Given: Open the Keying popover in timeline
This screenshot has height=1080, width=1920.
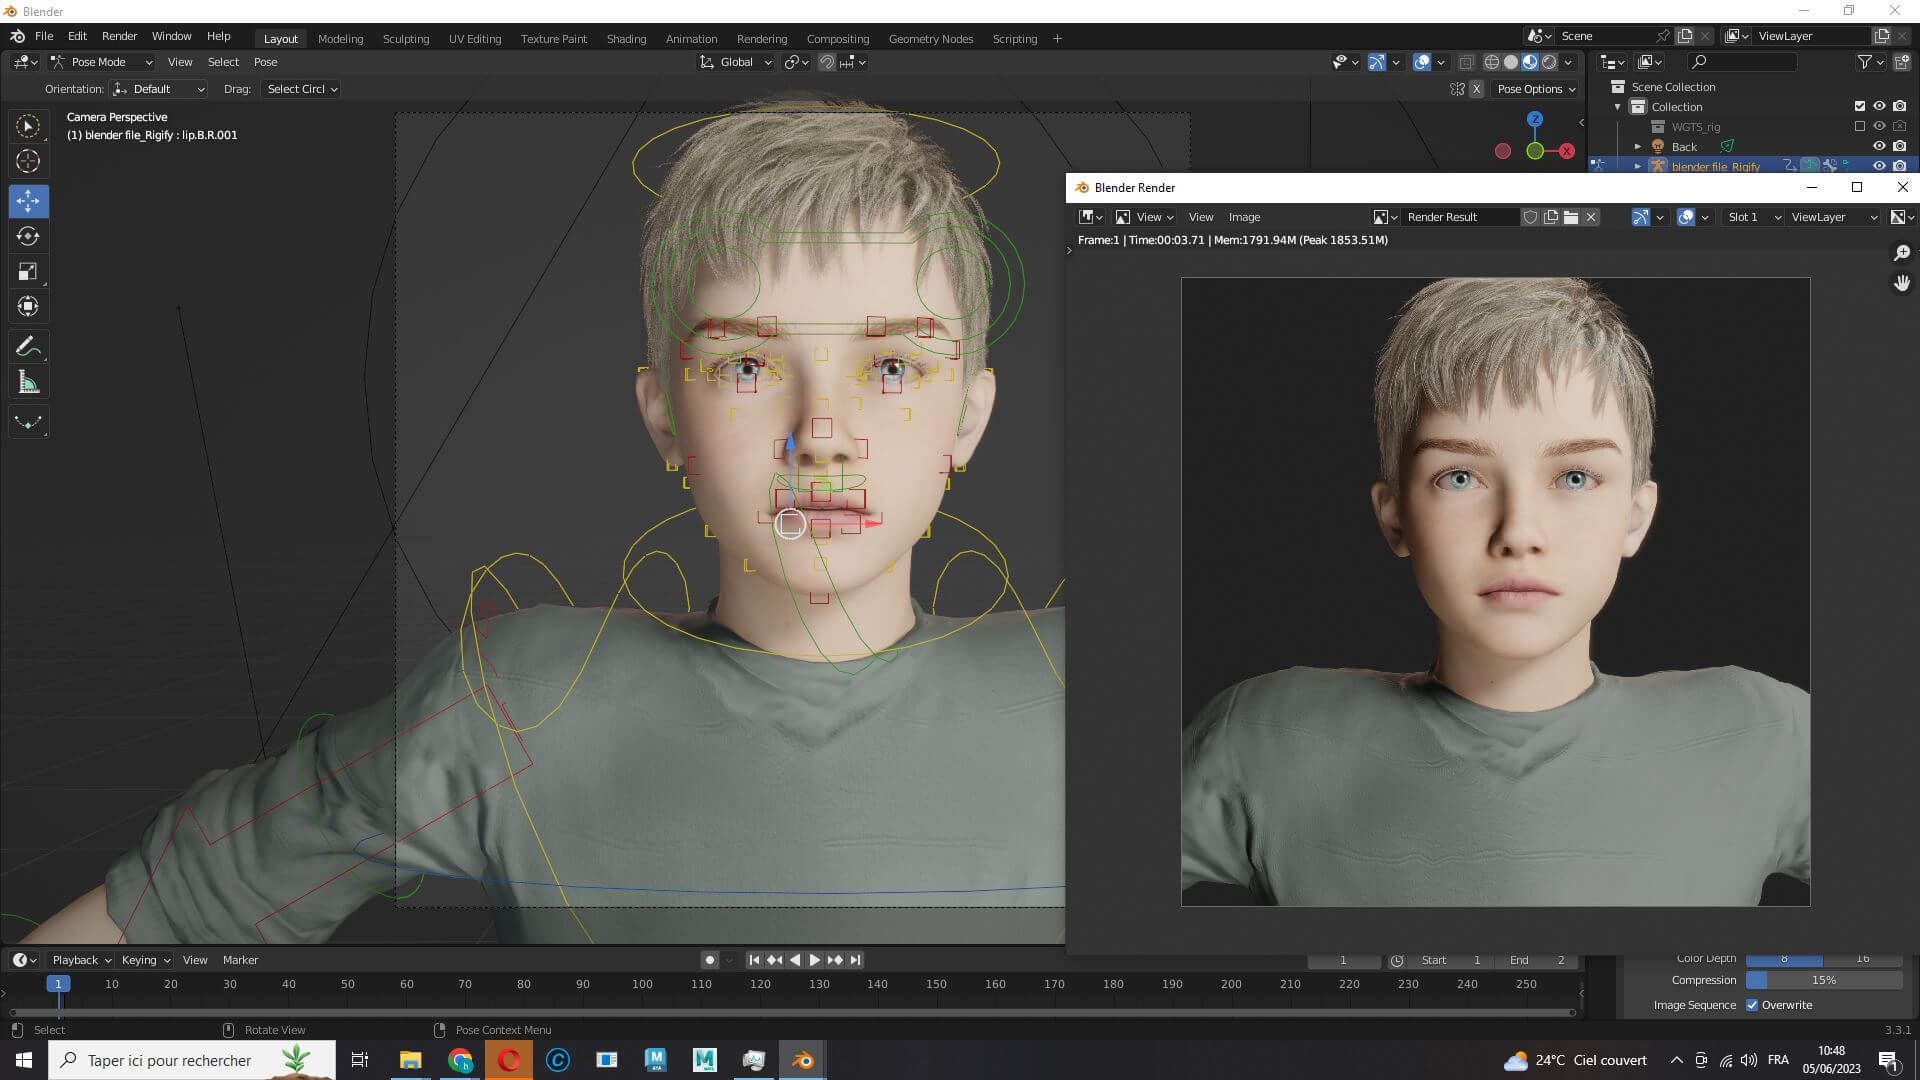Looking at the screenshot, I should click(x=145, y=960).
